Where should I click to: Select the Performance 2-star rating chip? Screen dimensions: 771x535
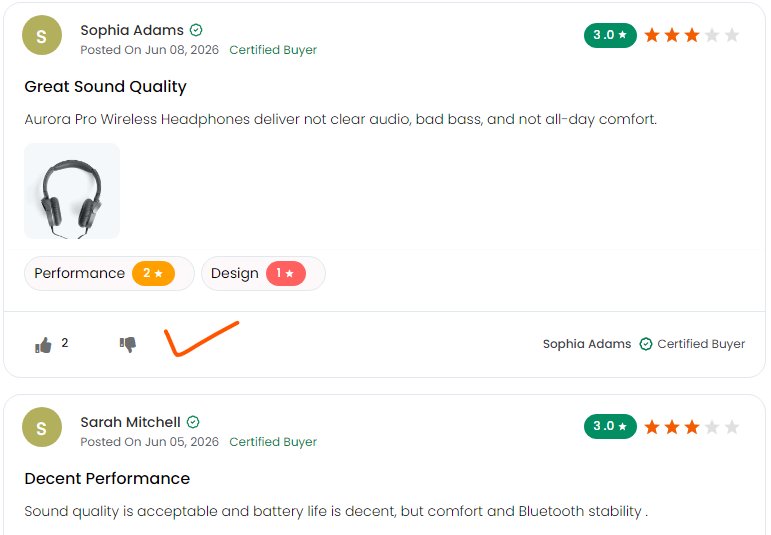coord(109,273)
